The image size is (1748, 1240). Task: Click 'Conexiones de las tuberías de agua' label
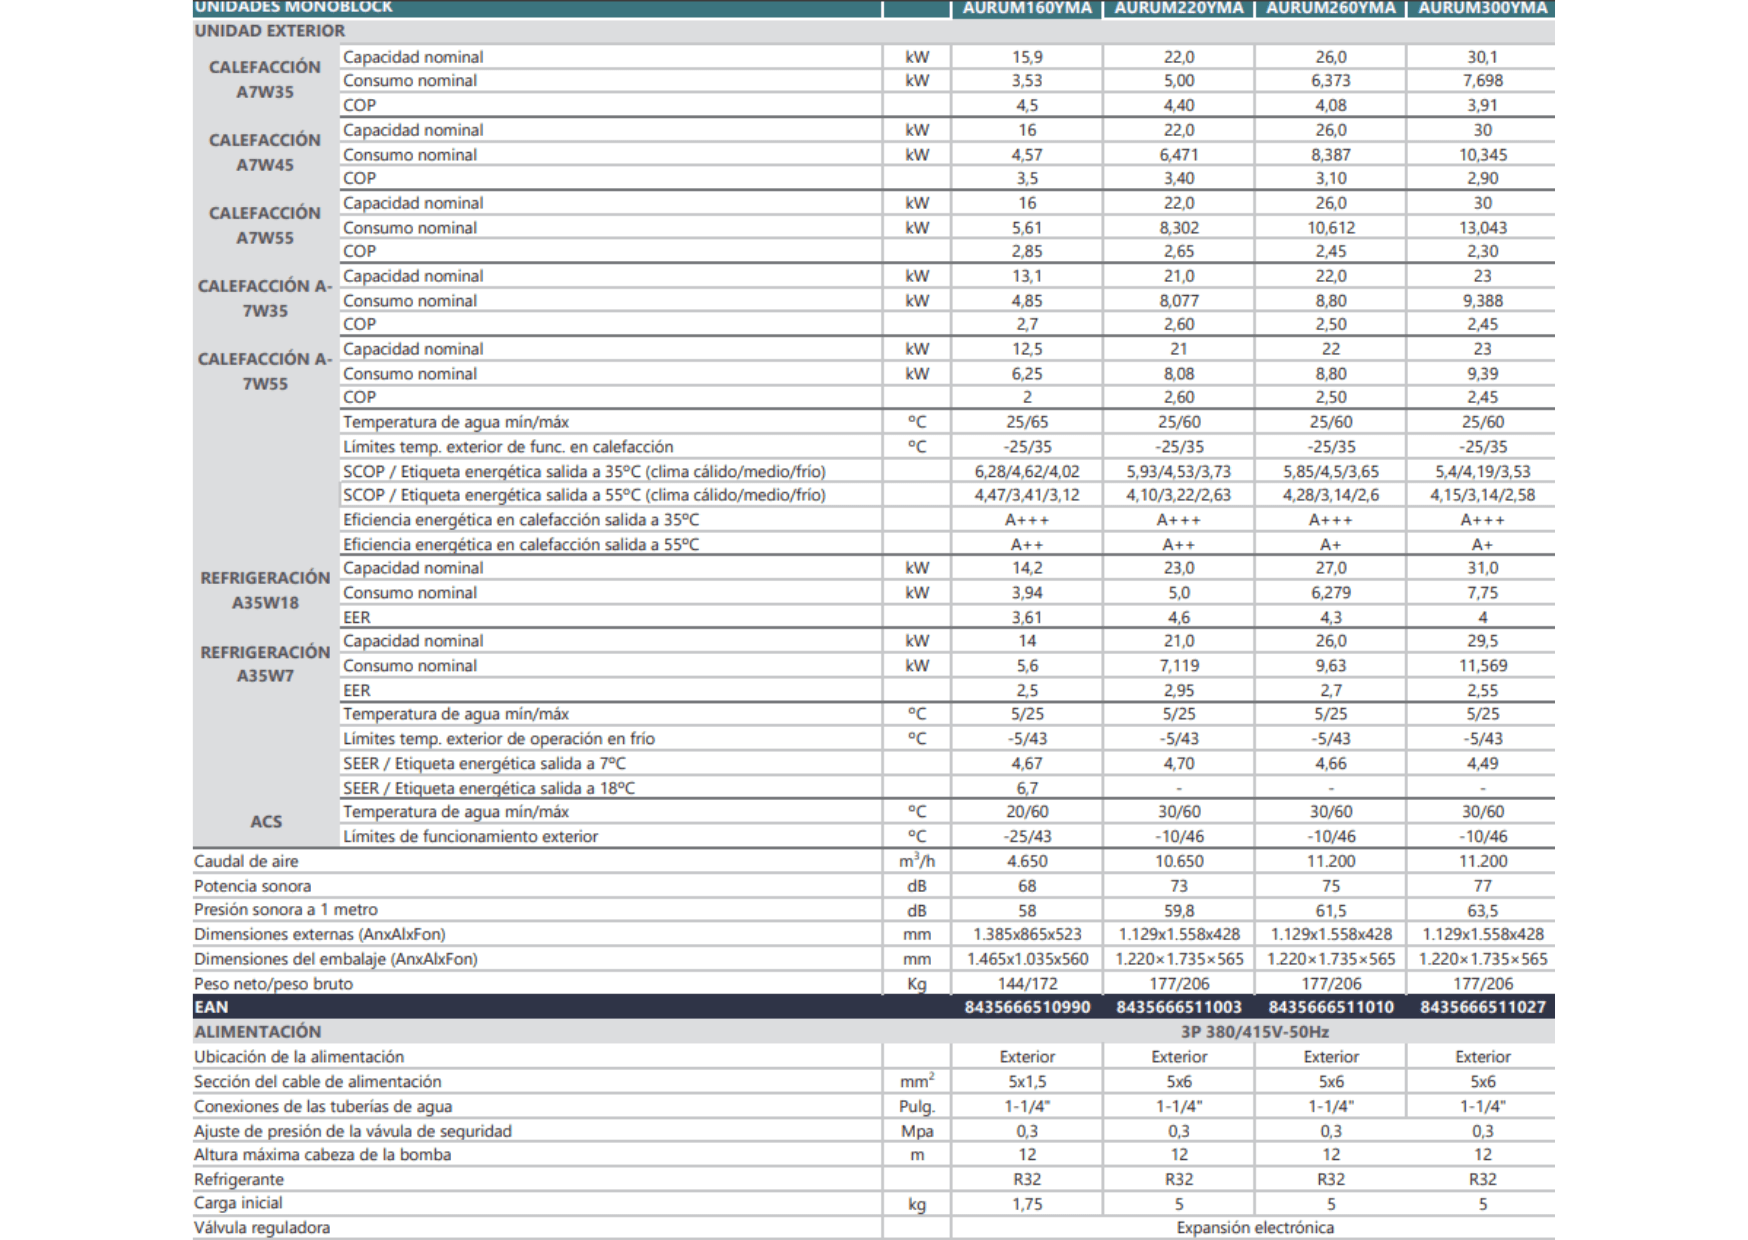click(323, 1107)
